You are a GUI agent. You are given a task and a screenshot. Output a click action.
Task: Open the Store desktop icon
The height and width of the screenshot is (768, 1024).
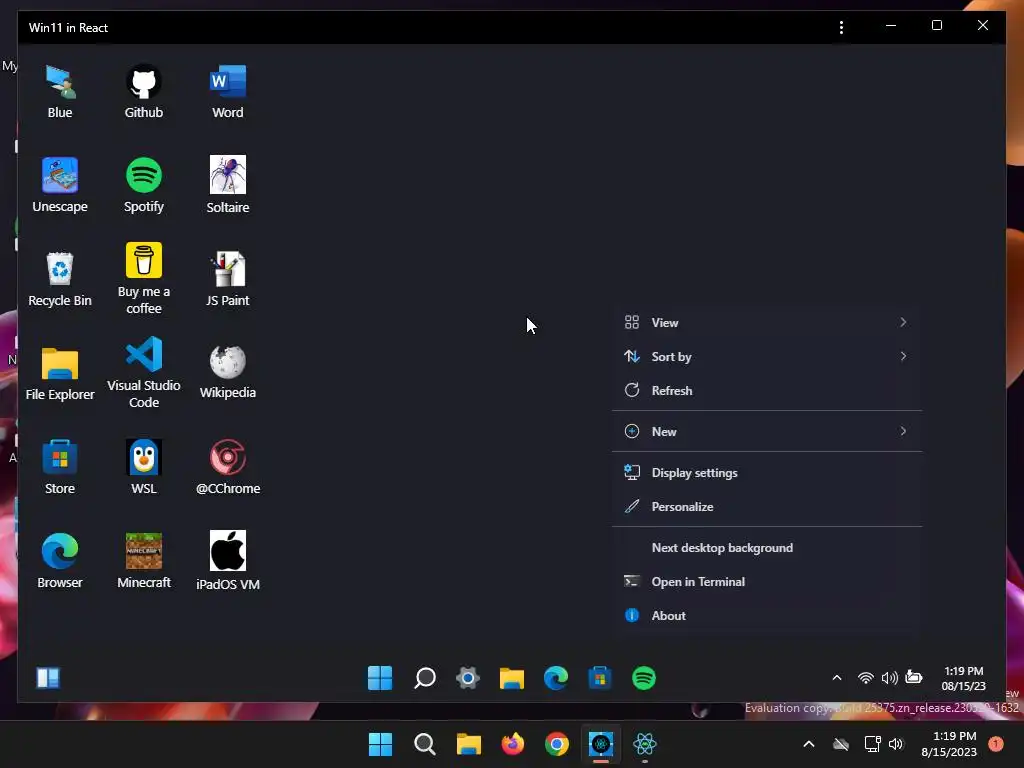pos(59,467)
